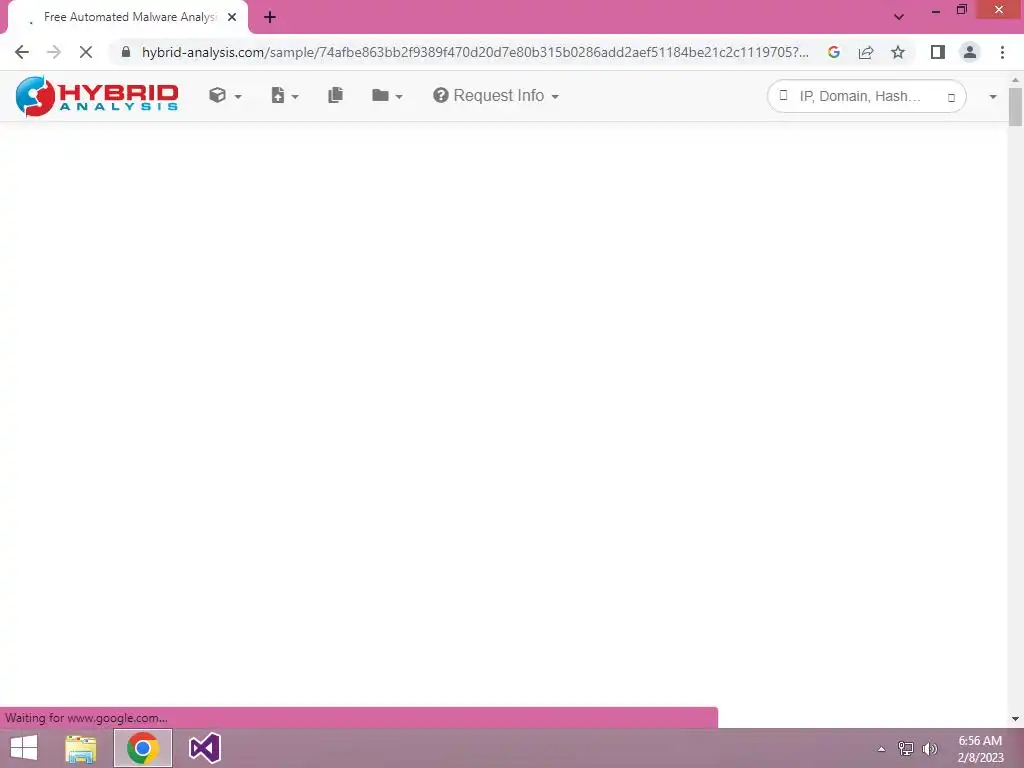Open the tab search chevron

point(899,17)
